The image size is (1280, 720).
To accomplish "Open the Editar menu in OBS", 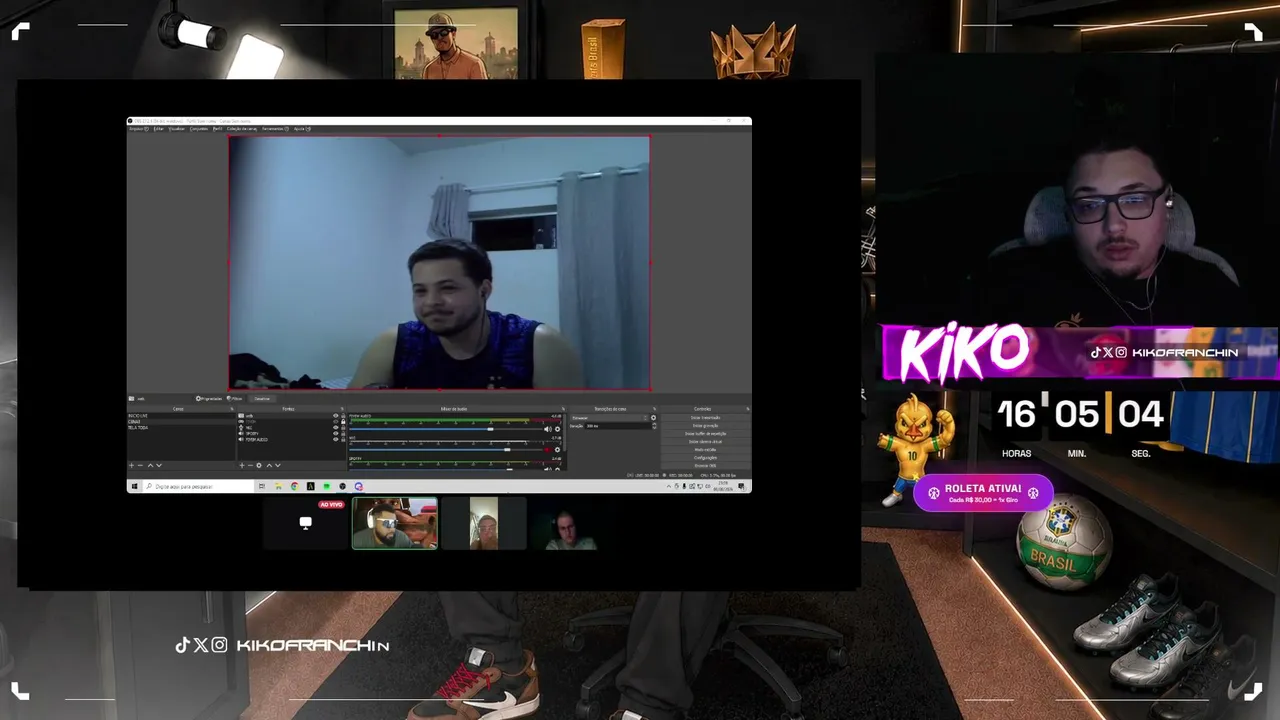I will point(159,129).
